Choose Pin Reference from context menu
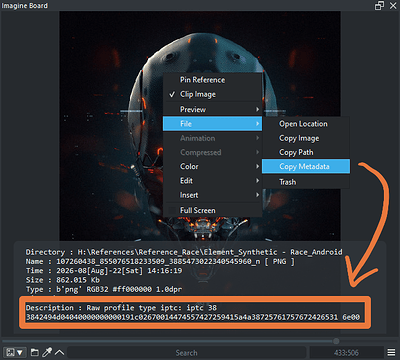The image size is (400, 360). 212,80
